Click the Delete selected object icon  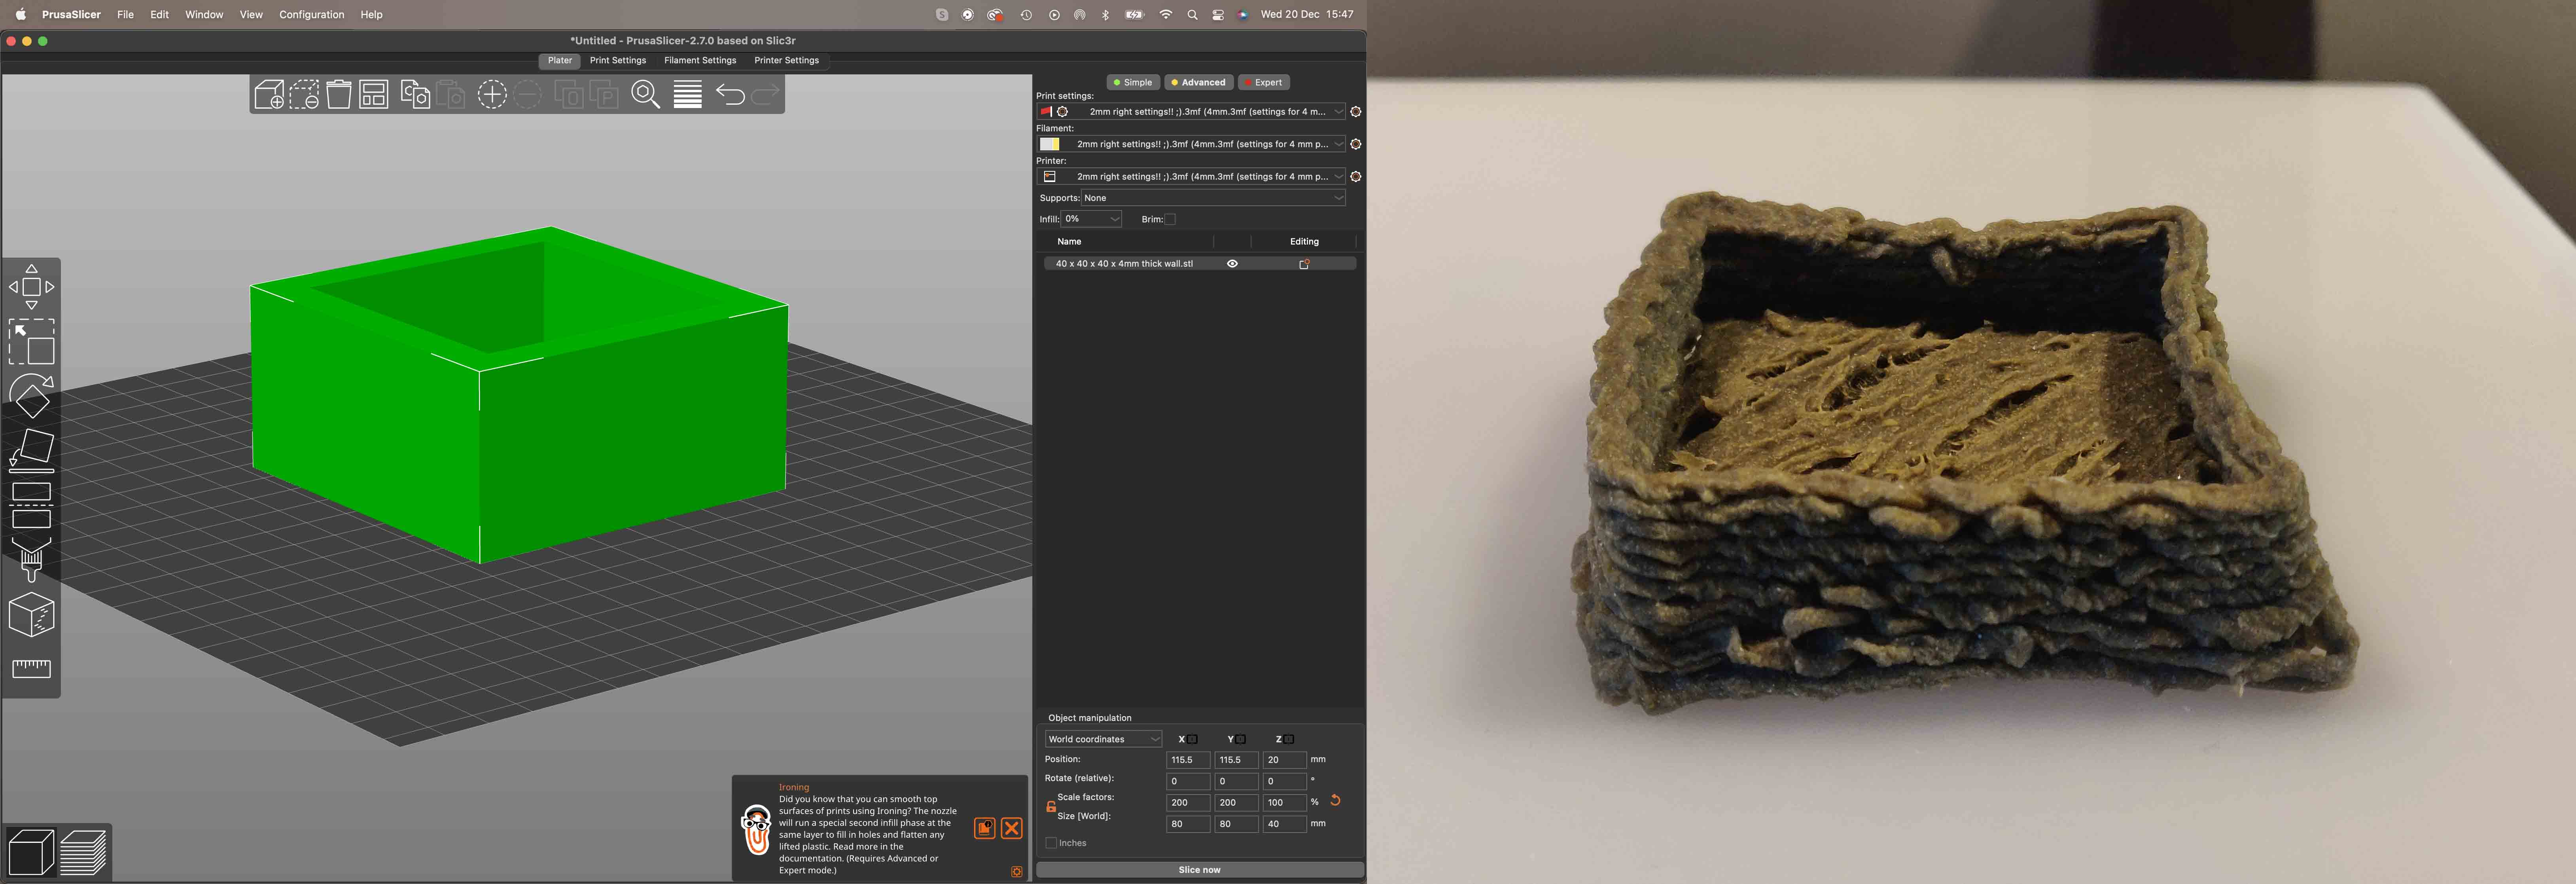click(x=304, y=95)
